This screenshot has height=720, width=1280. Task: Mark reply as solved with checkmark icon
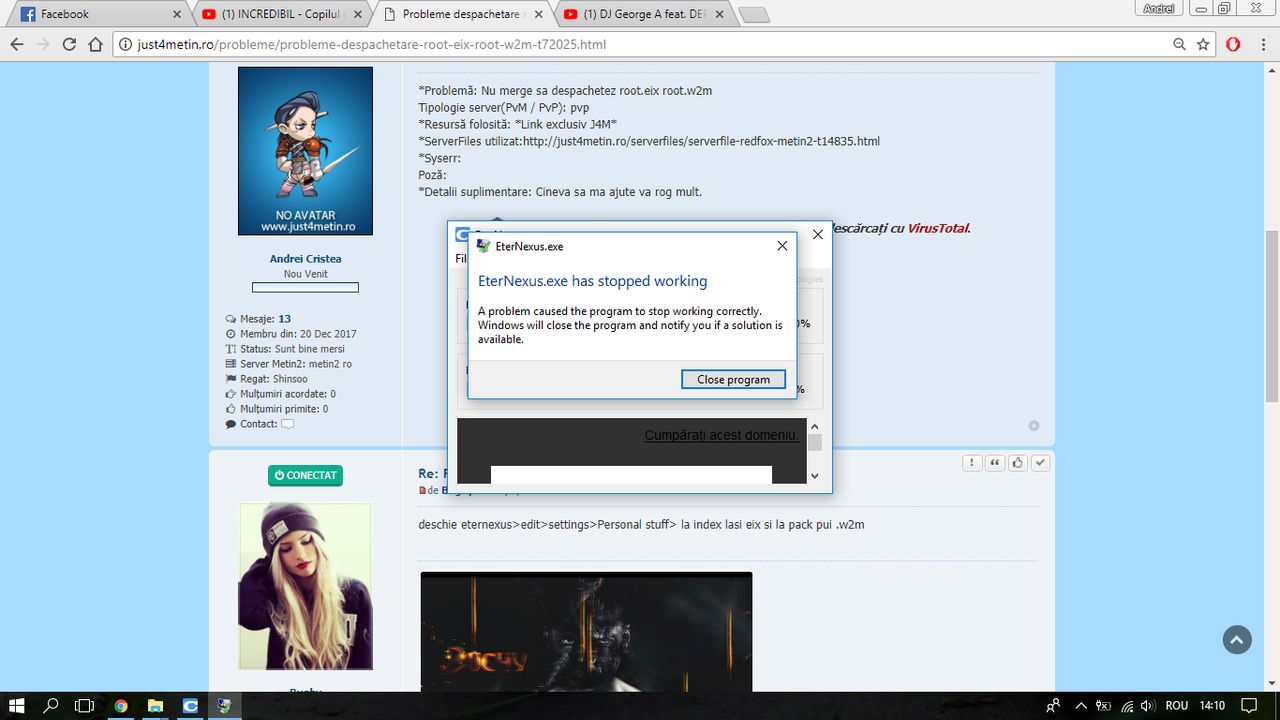click(x=1041, y=462)
